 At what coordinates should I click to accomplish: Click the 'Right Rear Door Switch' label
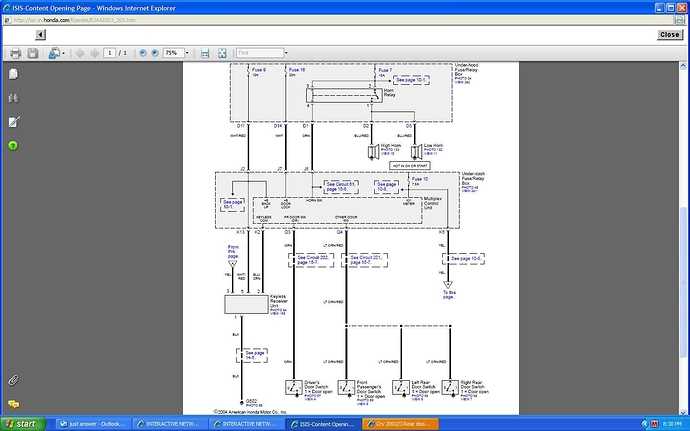(x=472, y=385)
